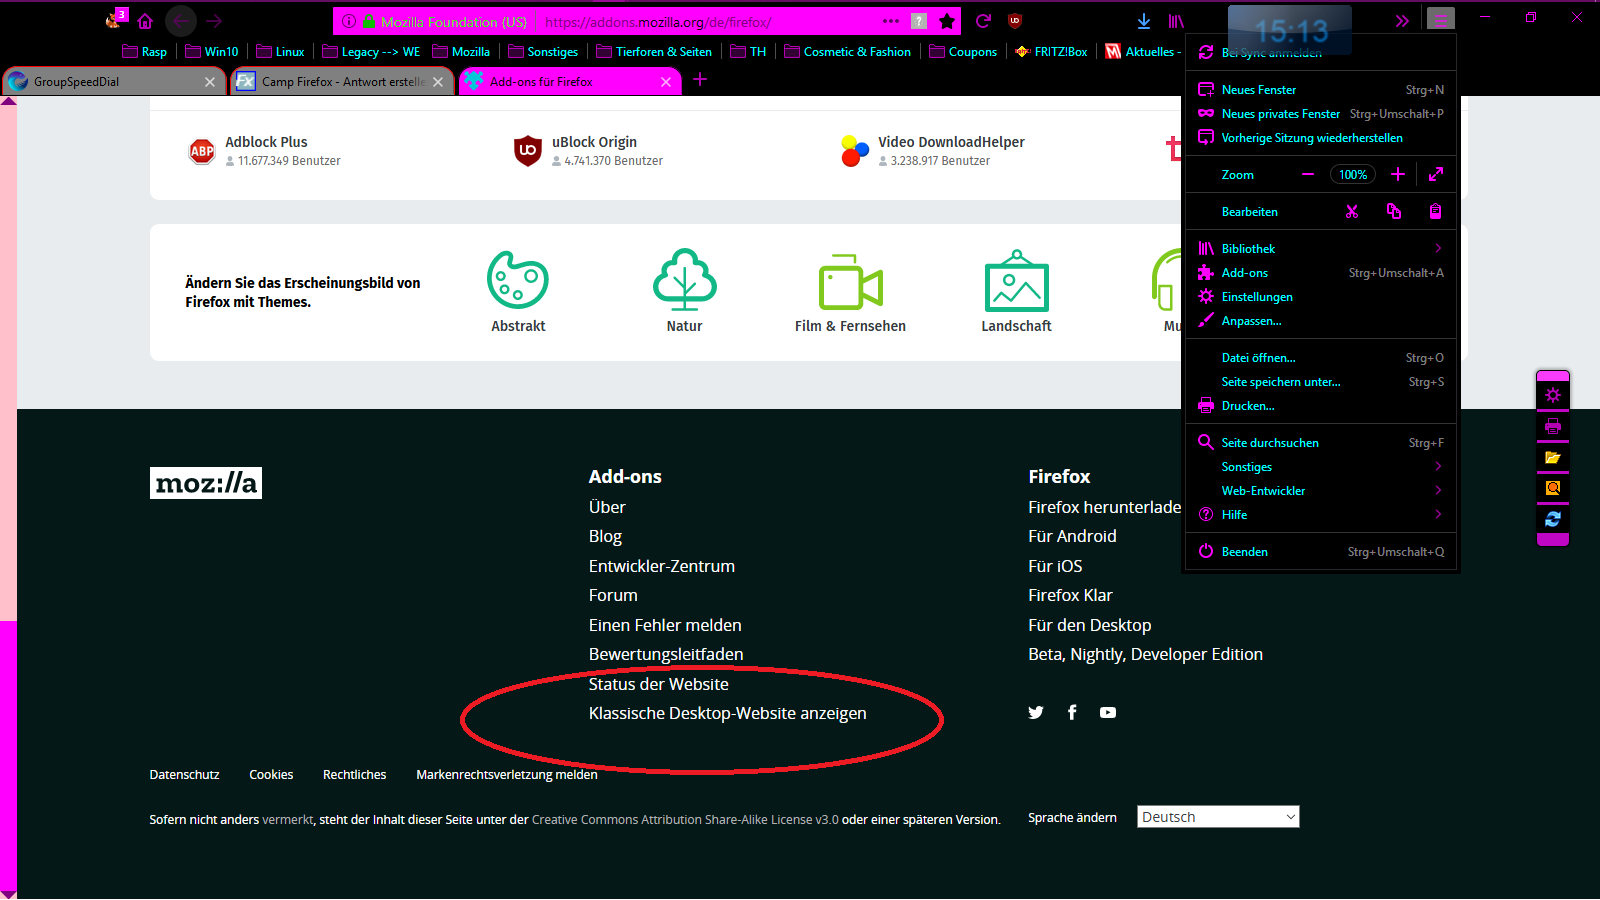
Task: Click the paste clipboard icon in Bearbeiten row
Action: click(1435, 212)
